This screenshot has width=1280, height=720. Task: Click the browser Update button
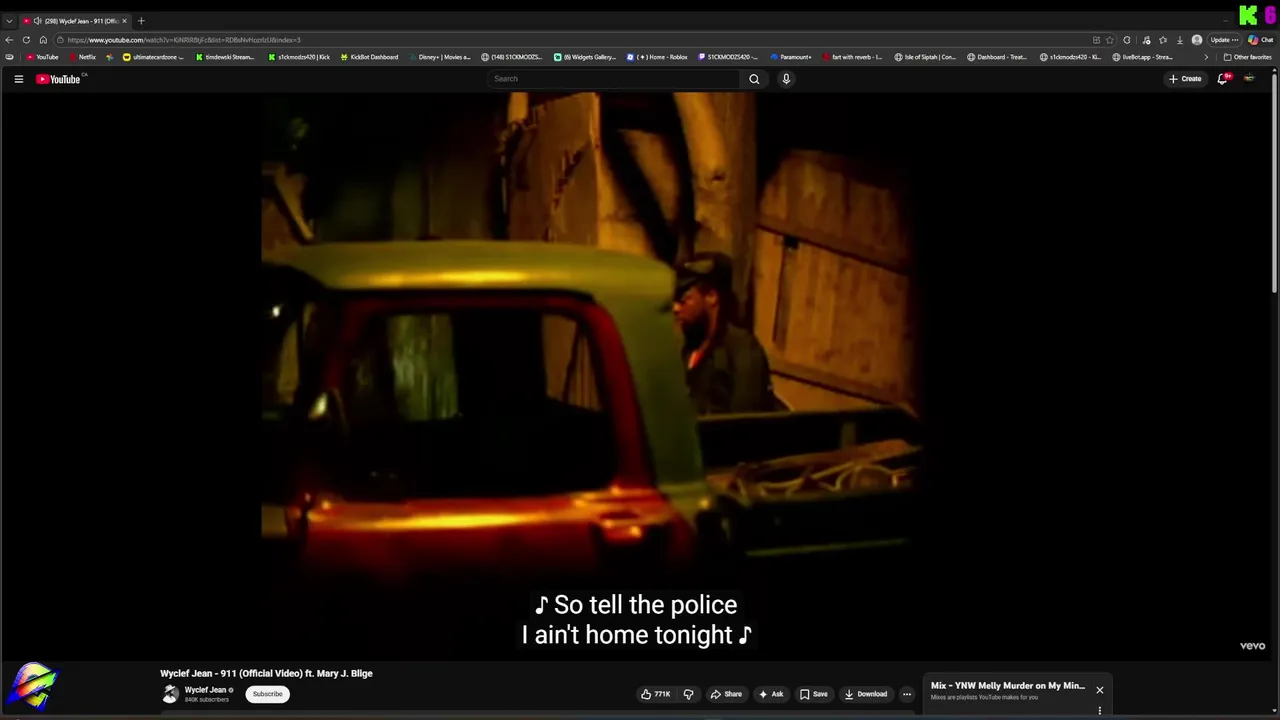coord(1224,40)
